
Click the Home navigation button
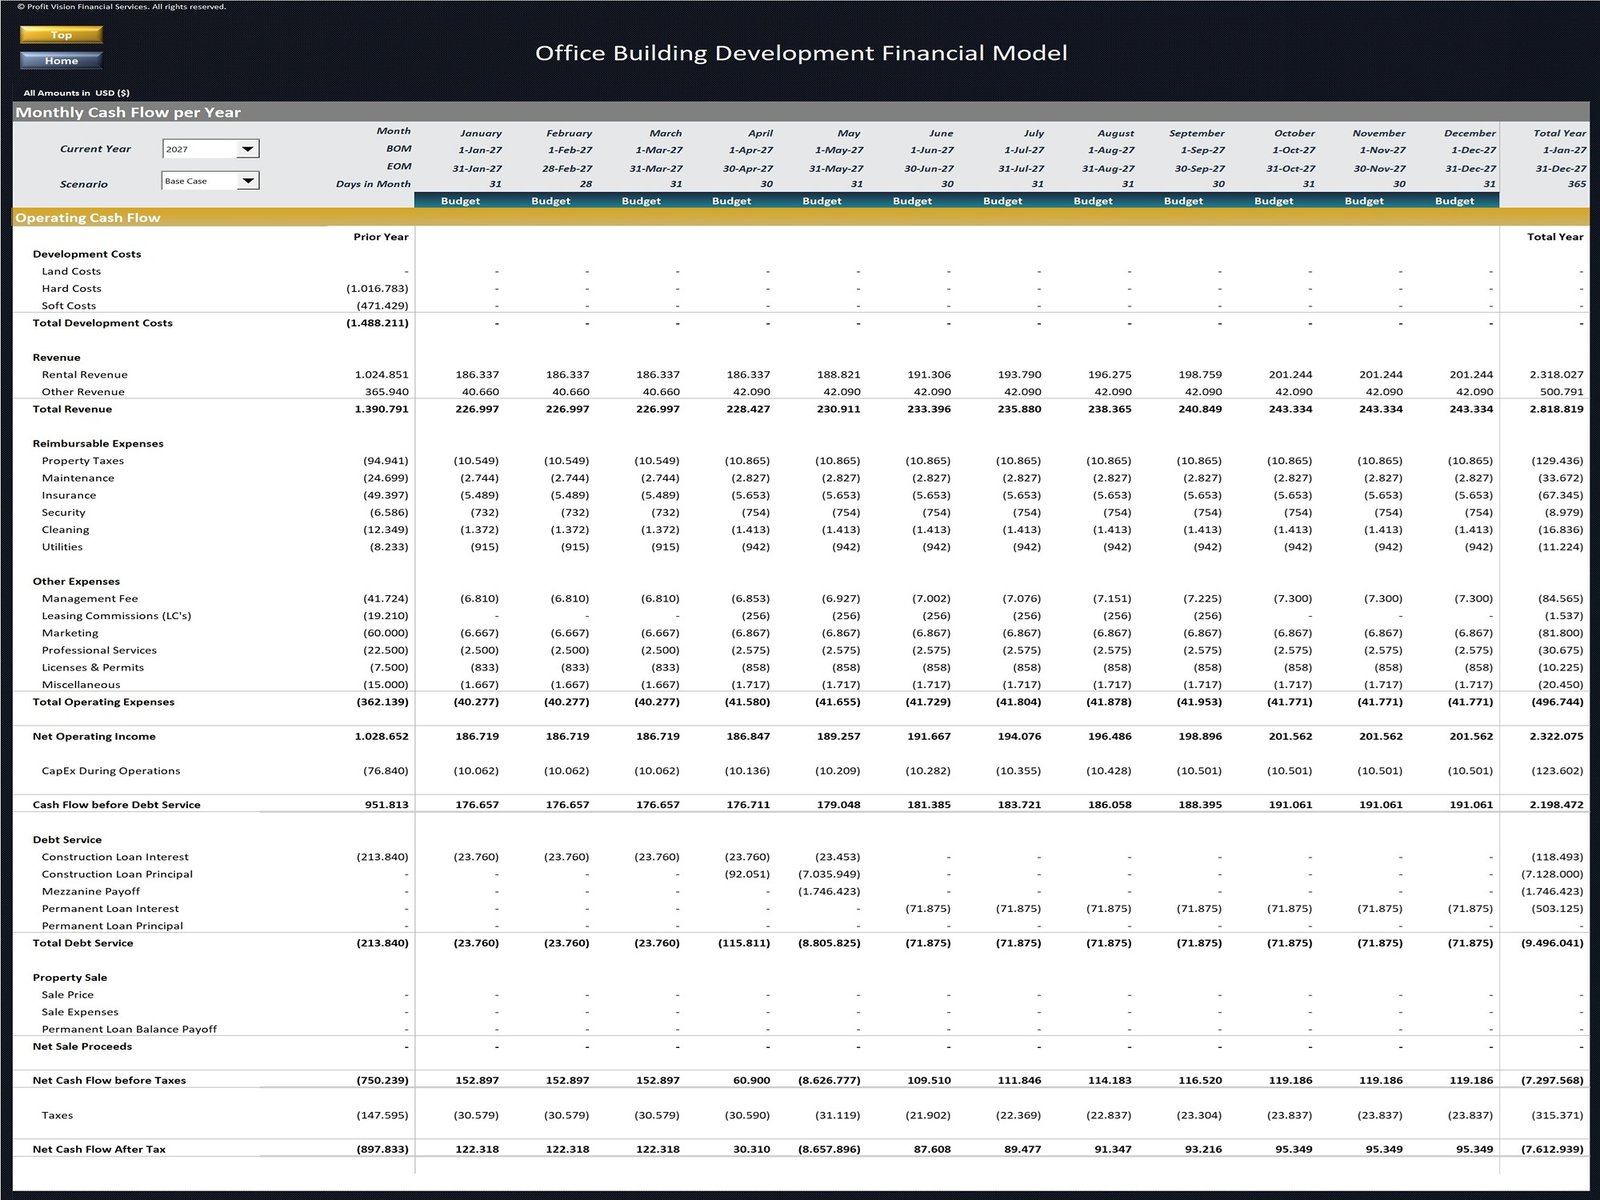coord(61,61)
